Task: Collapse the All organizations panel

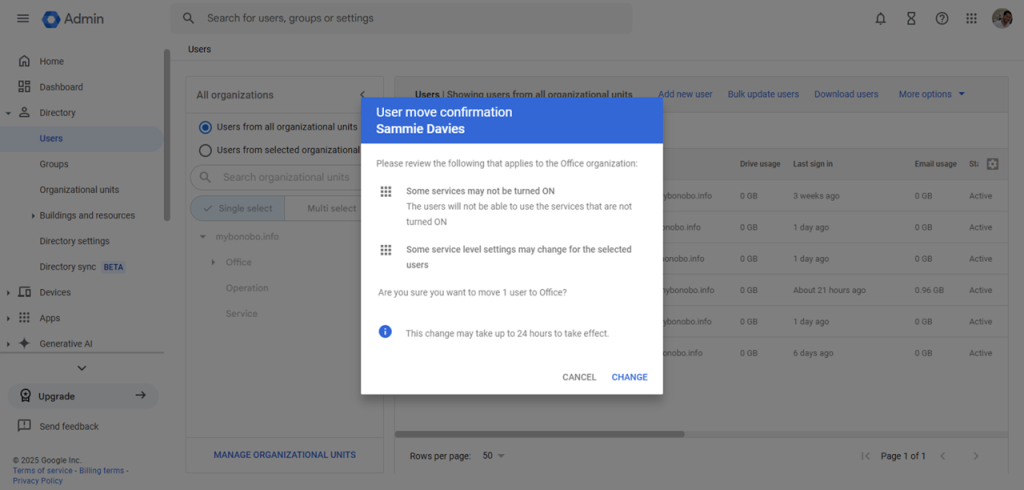Action: [362, 95]
